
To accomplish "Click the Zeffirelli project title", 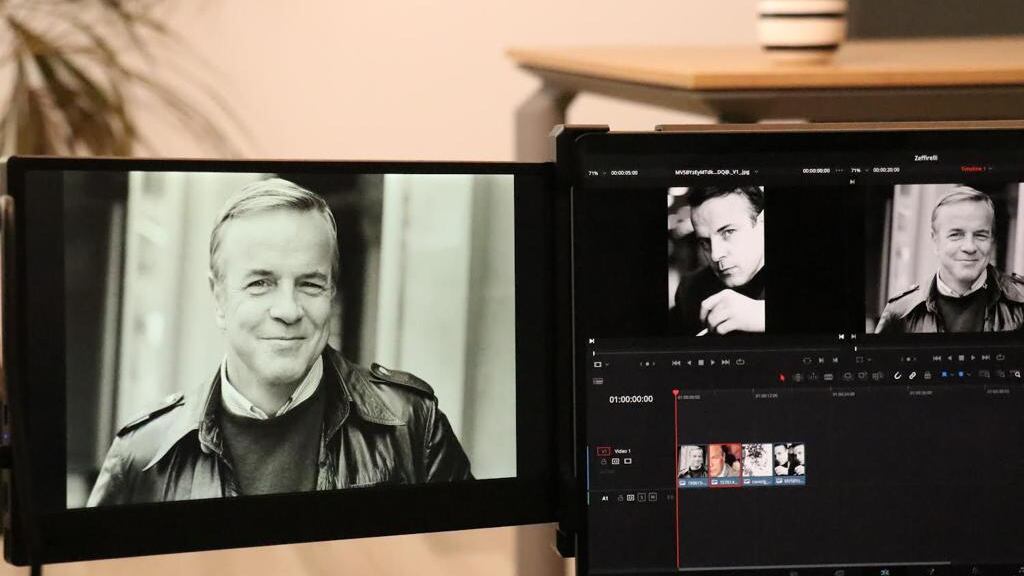I will click(x=925, y=158).
